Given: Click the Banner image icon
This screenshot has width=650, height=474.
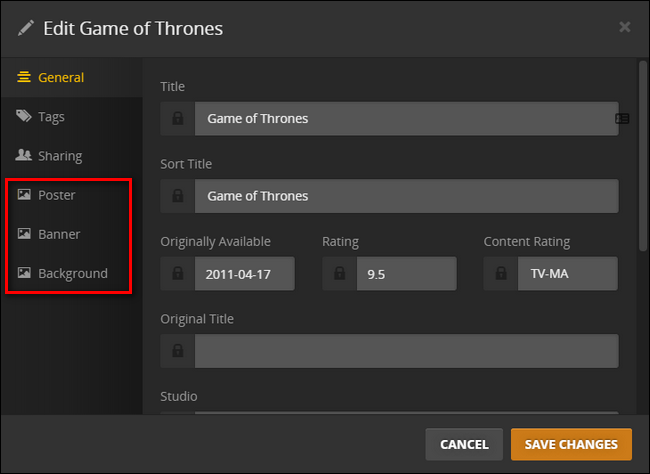Looking at the screenshot, I should point(24,233).
